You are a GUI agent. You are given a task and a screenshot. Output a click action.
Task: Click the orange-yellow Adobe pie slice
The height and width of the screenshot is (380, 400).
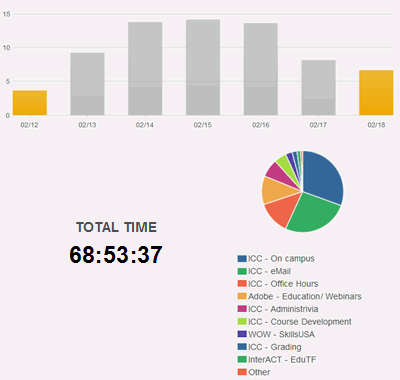(x=277, y=190)
